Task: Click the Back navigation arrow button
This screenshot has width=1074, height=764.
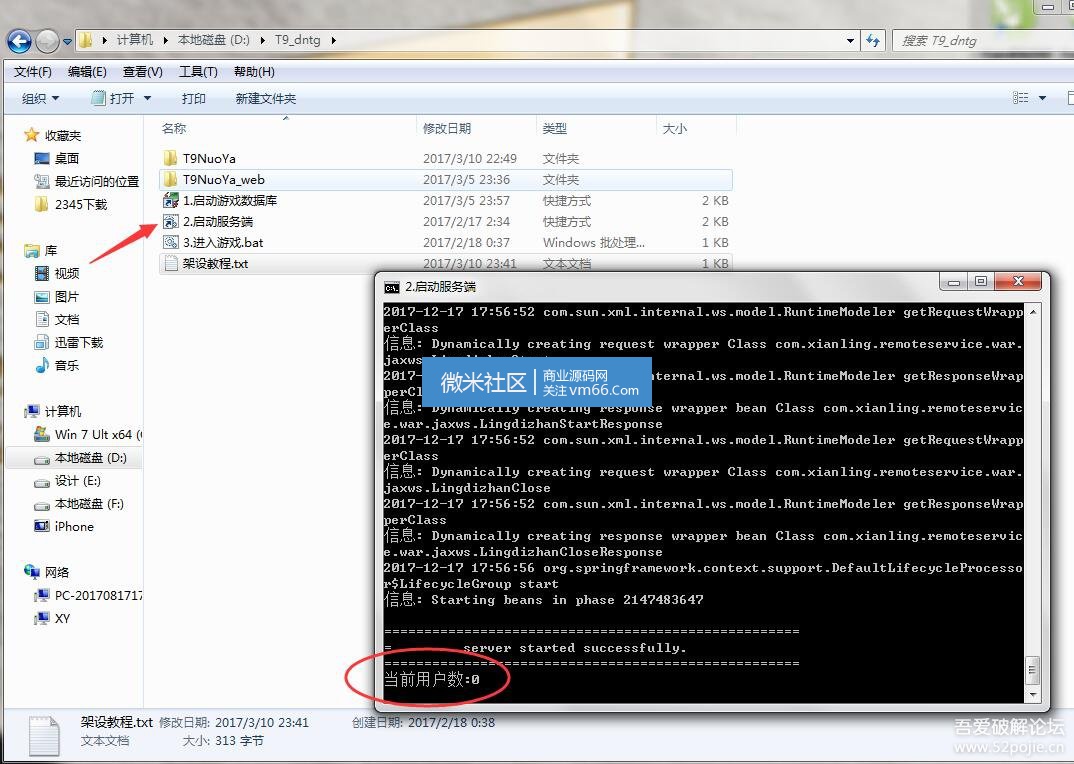Action: point(19,41)
